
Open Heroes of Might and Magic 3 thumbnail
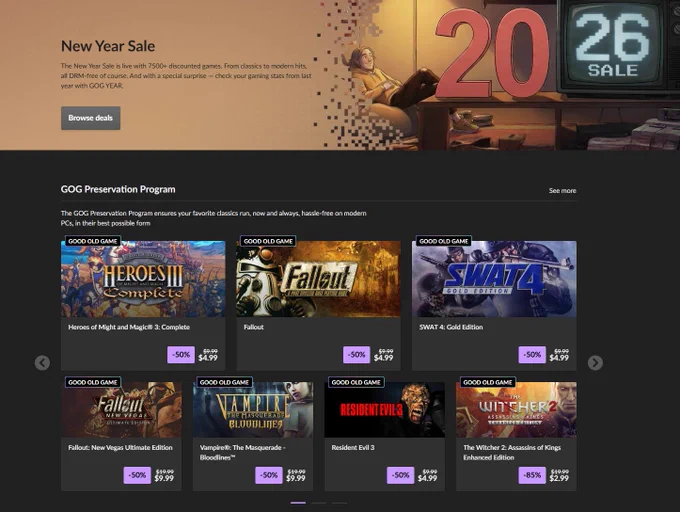click(143, 279)
